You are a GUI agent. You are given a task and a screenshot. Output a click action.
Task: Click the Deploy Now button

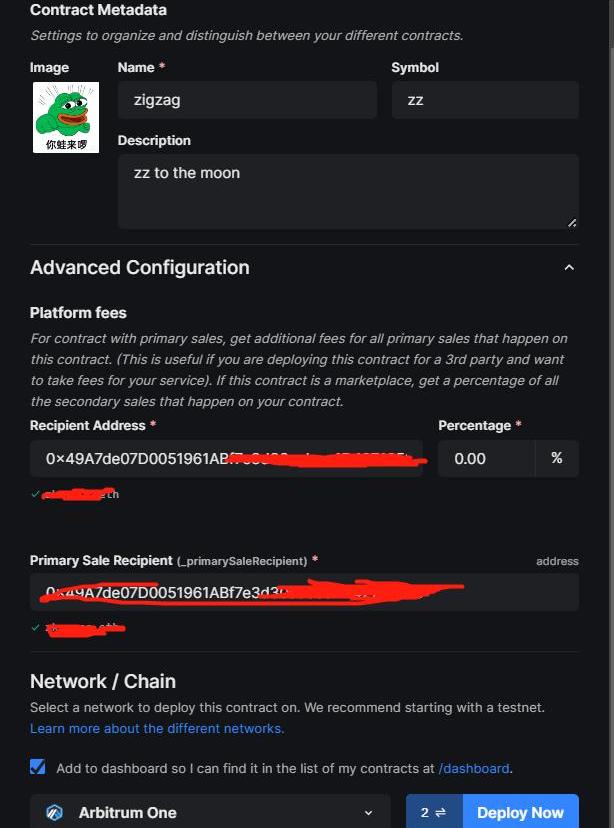520,812
